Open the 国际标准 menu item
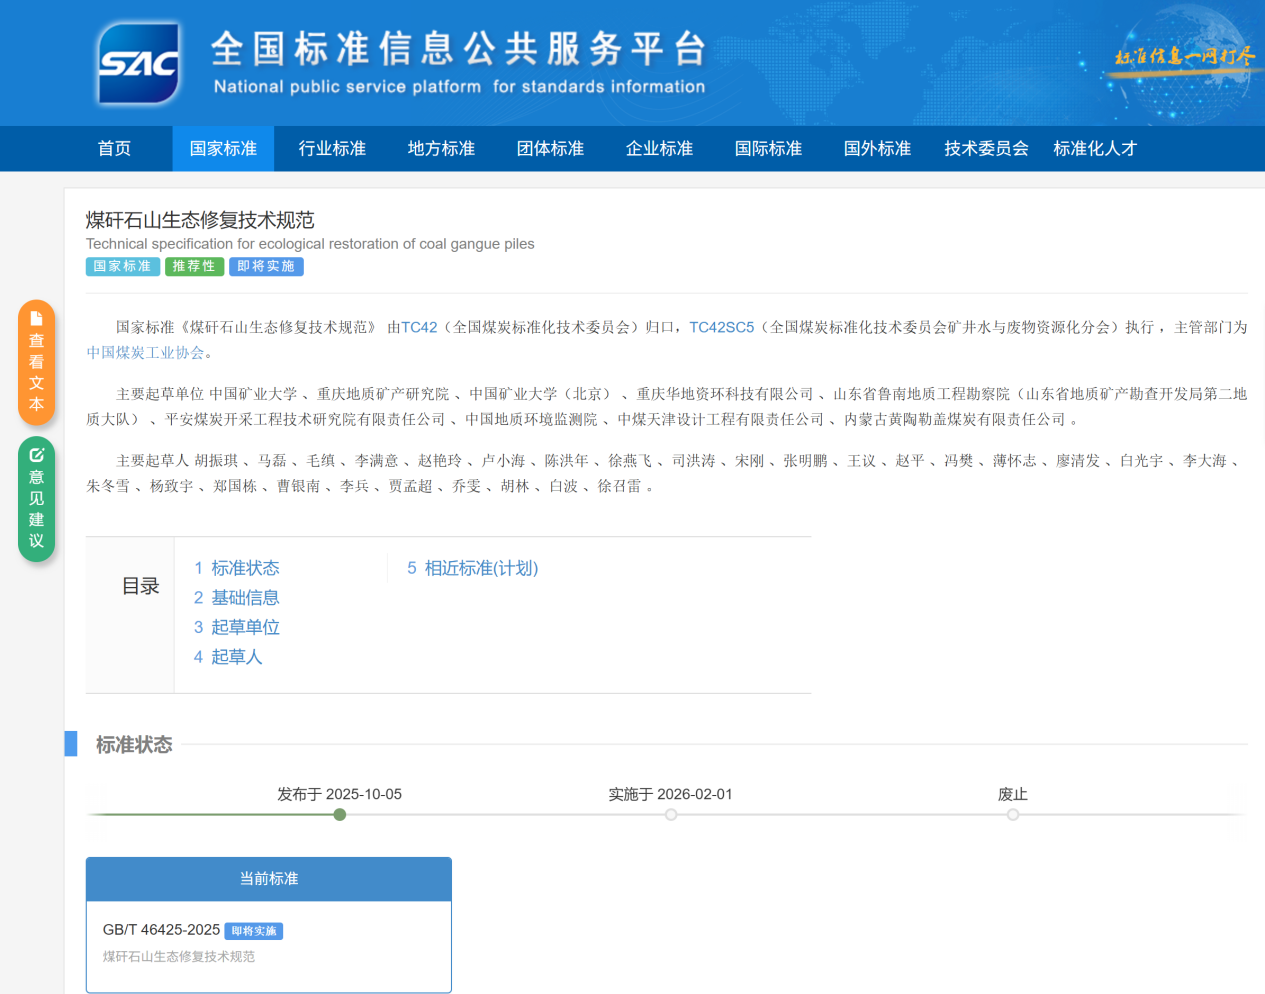 (x=768, y=149)
